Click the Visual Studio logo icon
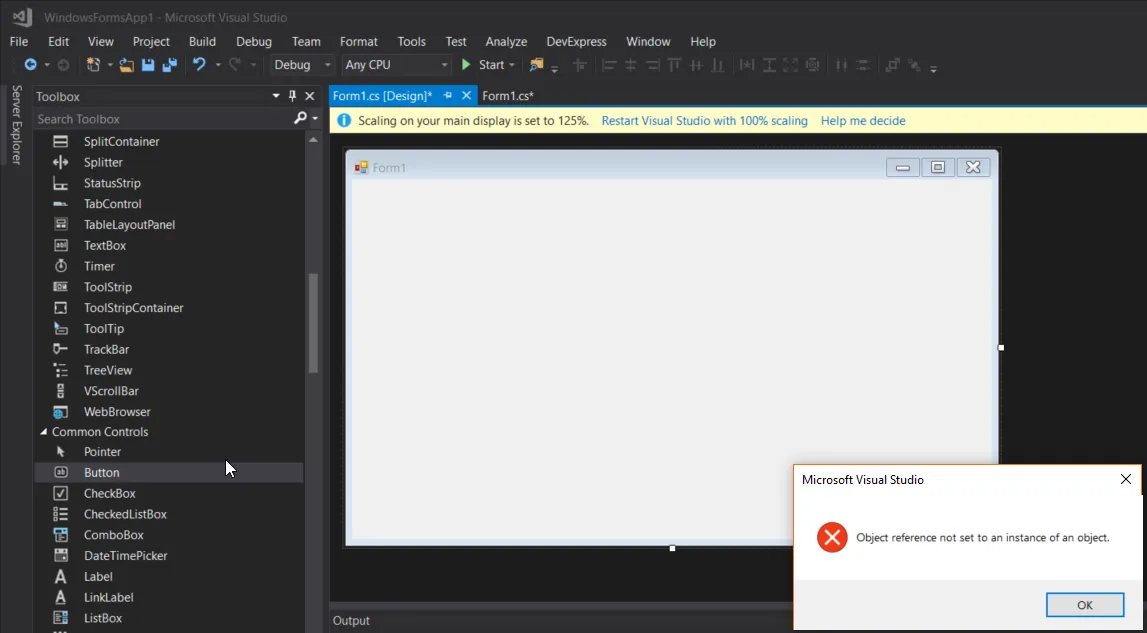 pyautogui.click(x=22, y=17)
